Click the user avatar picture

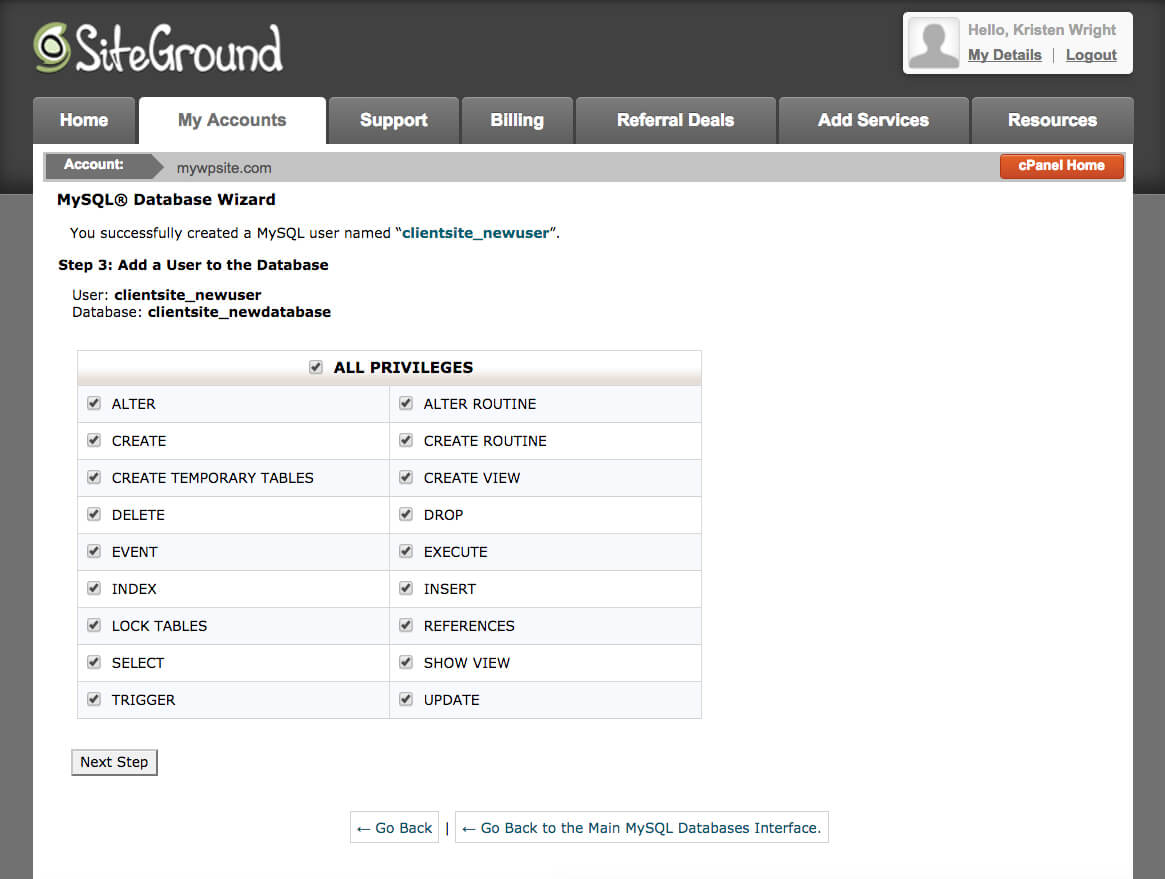pyautogui.click(x=933, y=43)
